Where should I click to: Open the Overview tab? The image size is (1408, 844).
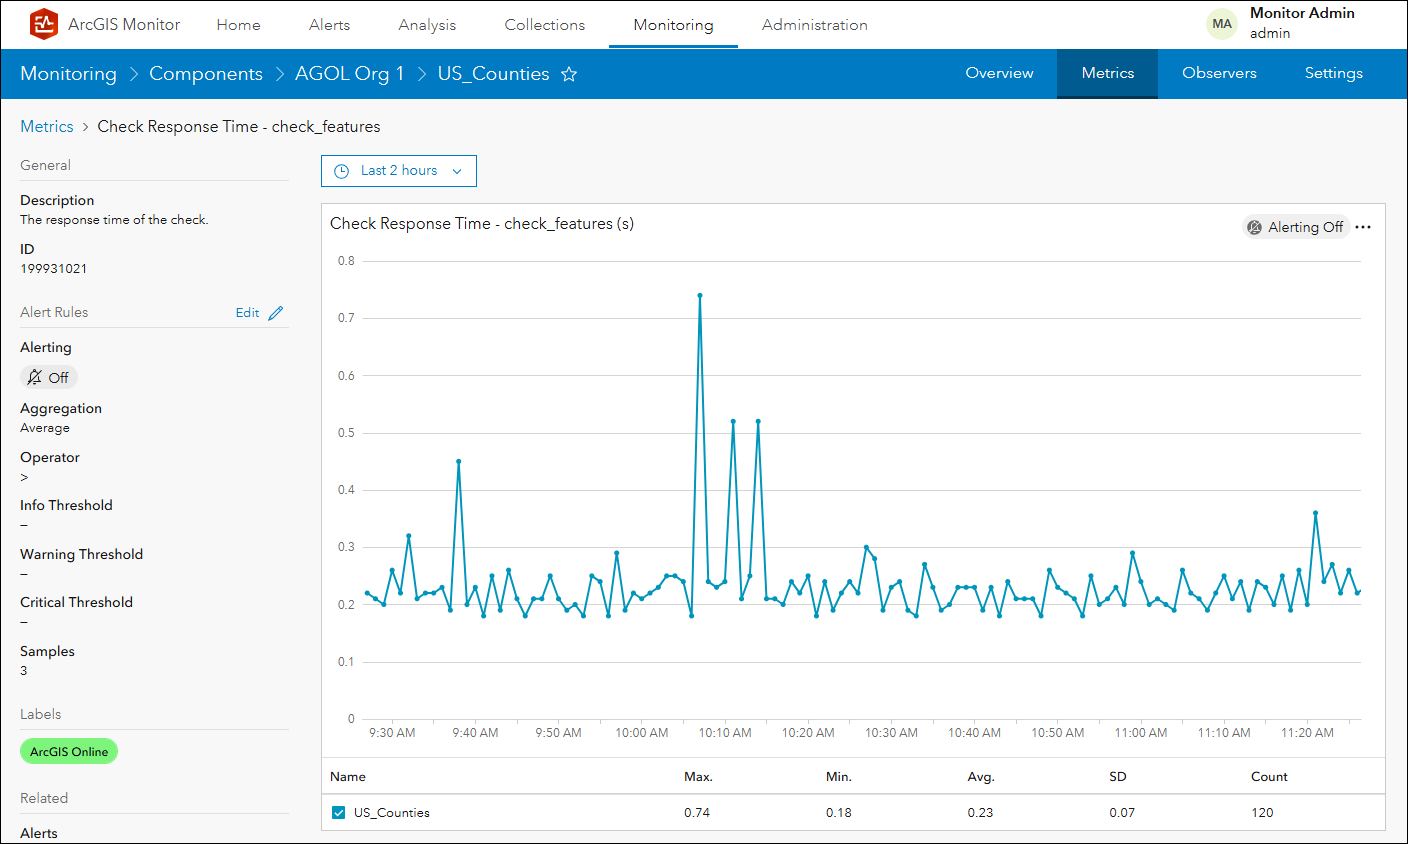tap(999, 73)
